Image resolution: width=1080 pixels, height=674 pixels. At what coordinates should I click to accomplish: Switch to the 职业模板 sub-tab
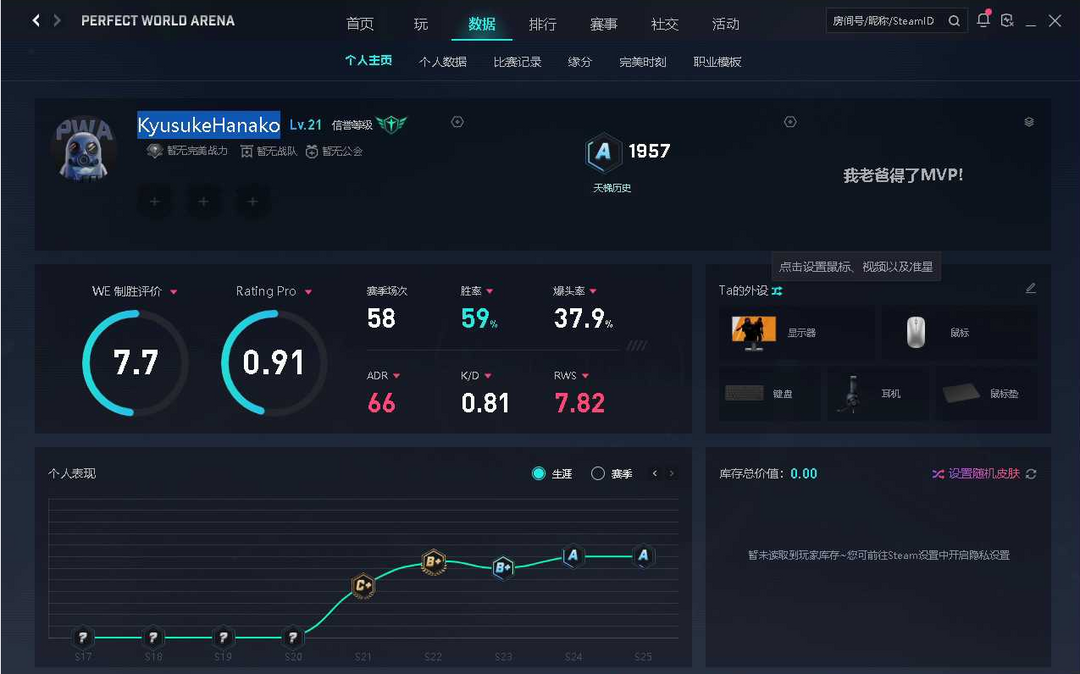(717, 61)
